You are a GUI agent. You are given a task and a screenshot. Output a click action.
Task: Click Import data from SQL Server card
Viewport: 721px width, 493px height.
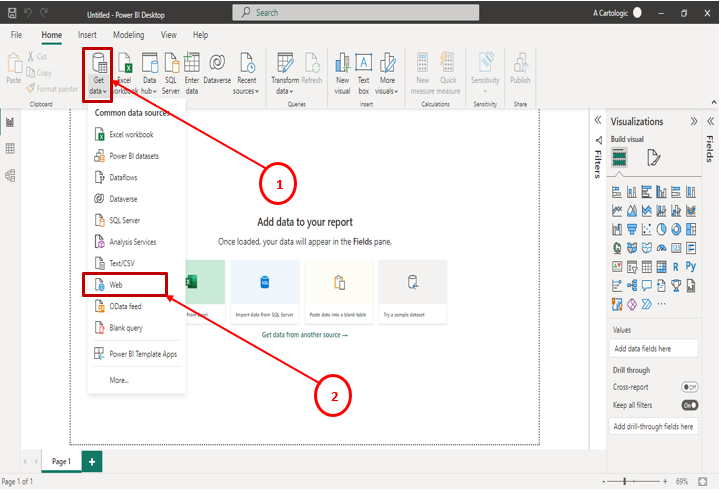[x=264, y=292]
